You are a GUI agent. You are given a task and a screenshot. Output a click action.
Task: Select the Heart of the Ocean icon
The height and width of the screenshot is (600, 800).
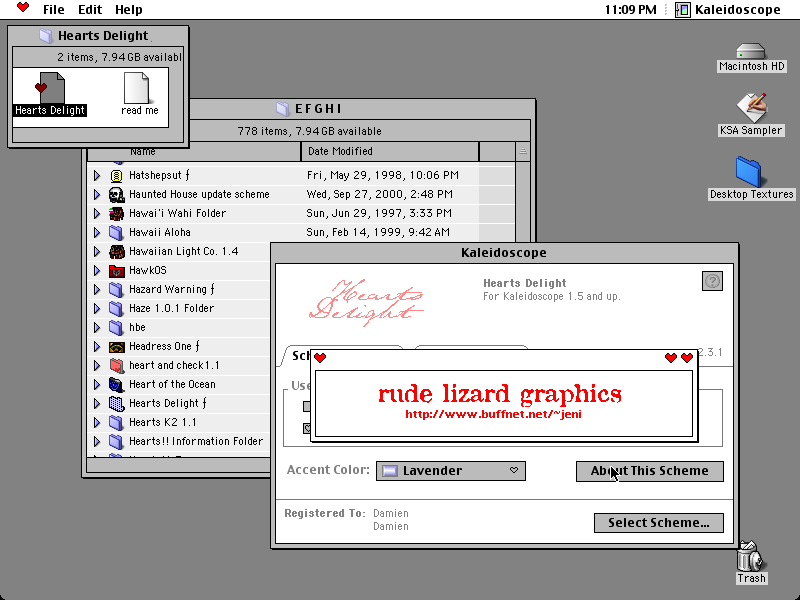point(116,385)
